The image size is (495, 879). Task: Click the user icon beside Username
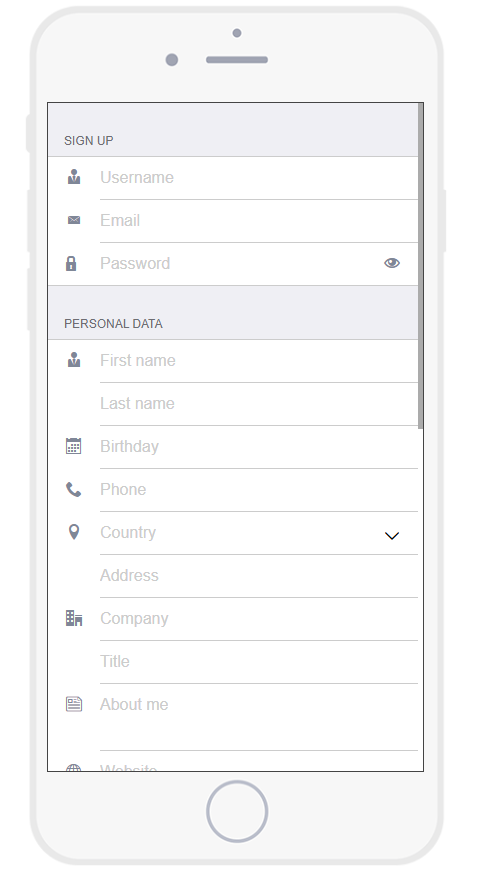coord(74,177)
